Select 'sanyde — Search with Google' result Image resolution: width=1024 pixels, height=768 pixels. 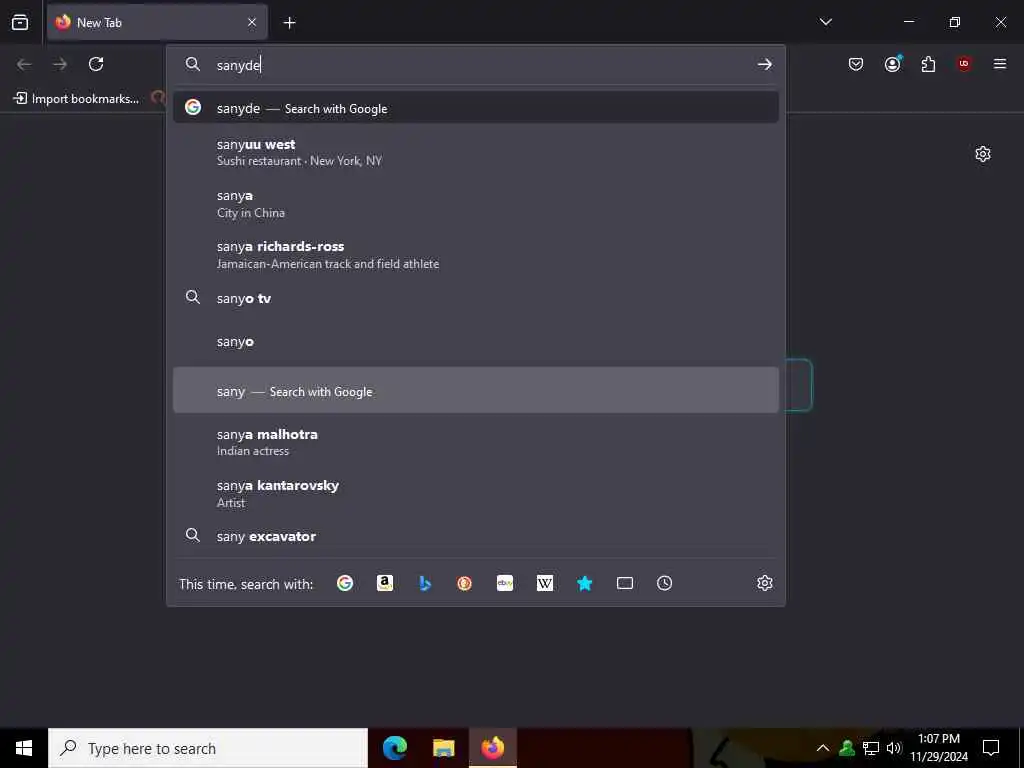(475, 108)
